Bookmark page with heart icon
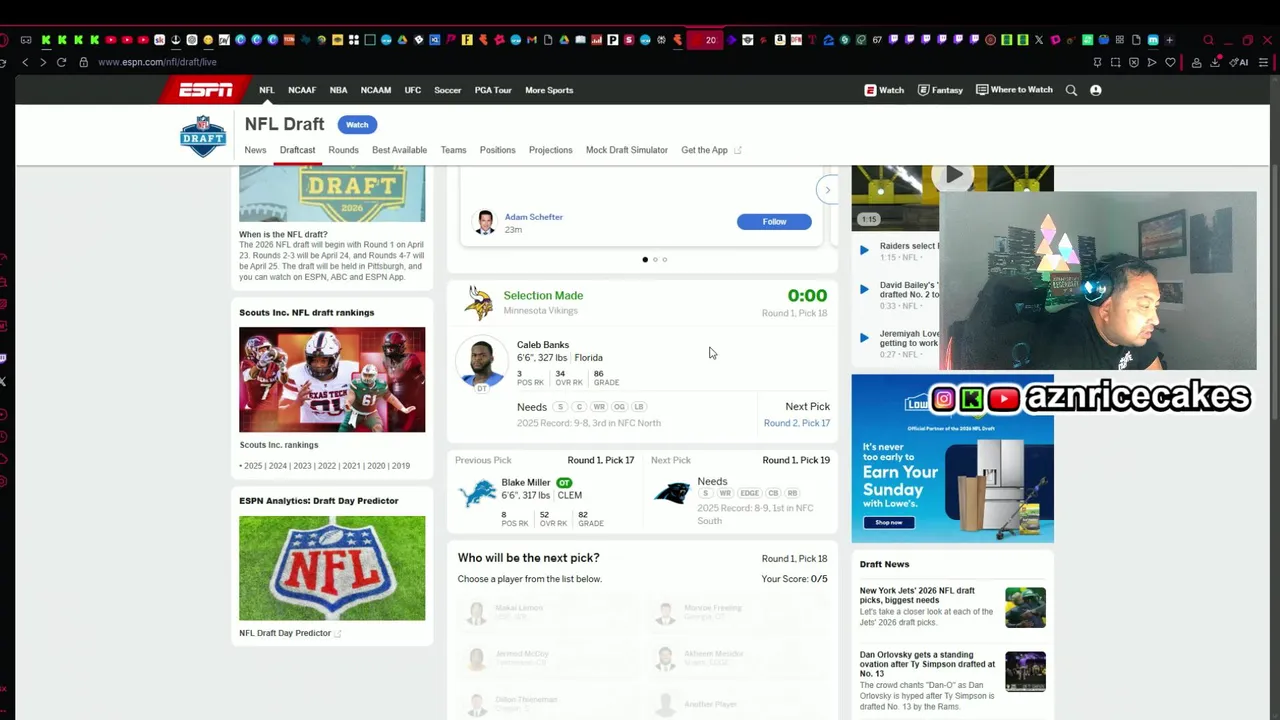 click(x=1170, y=62)
